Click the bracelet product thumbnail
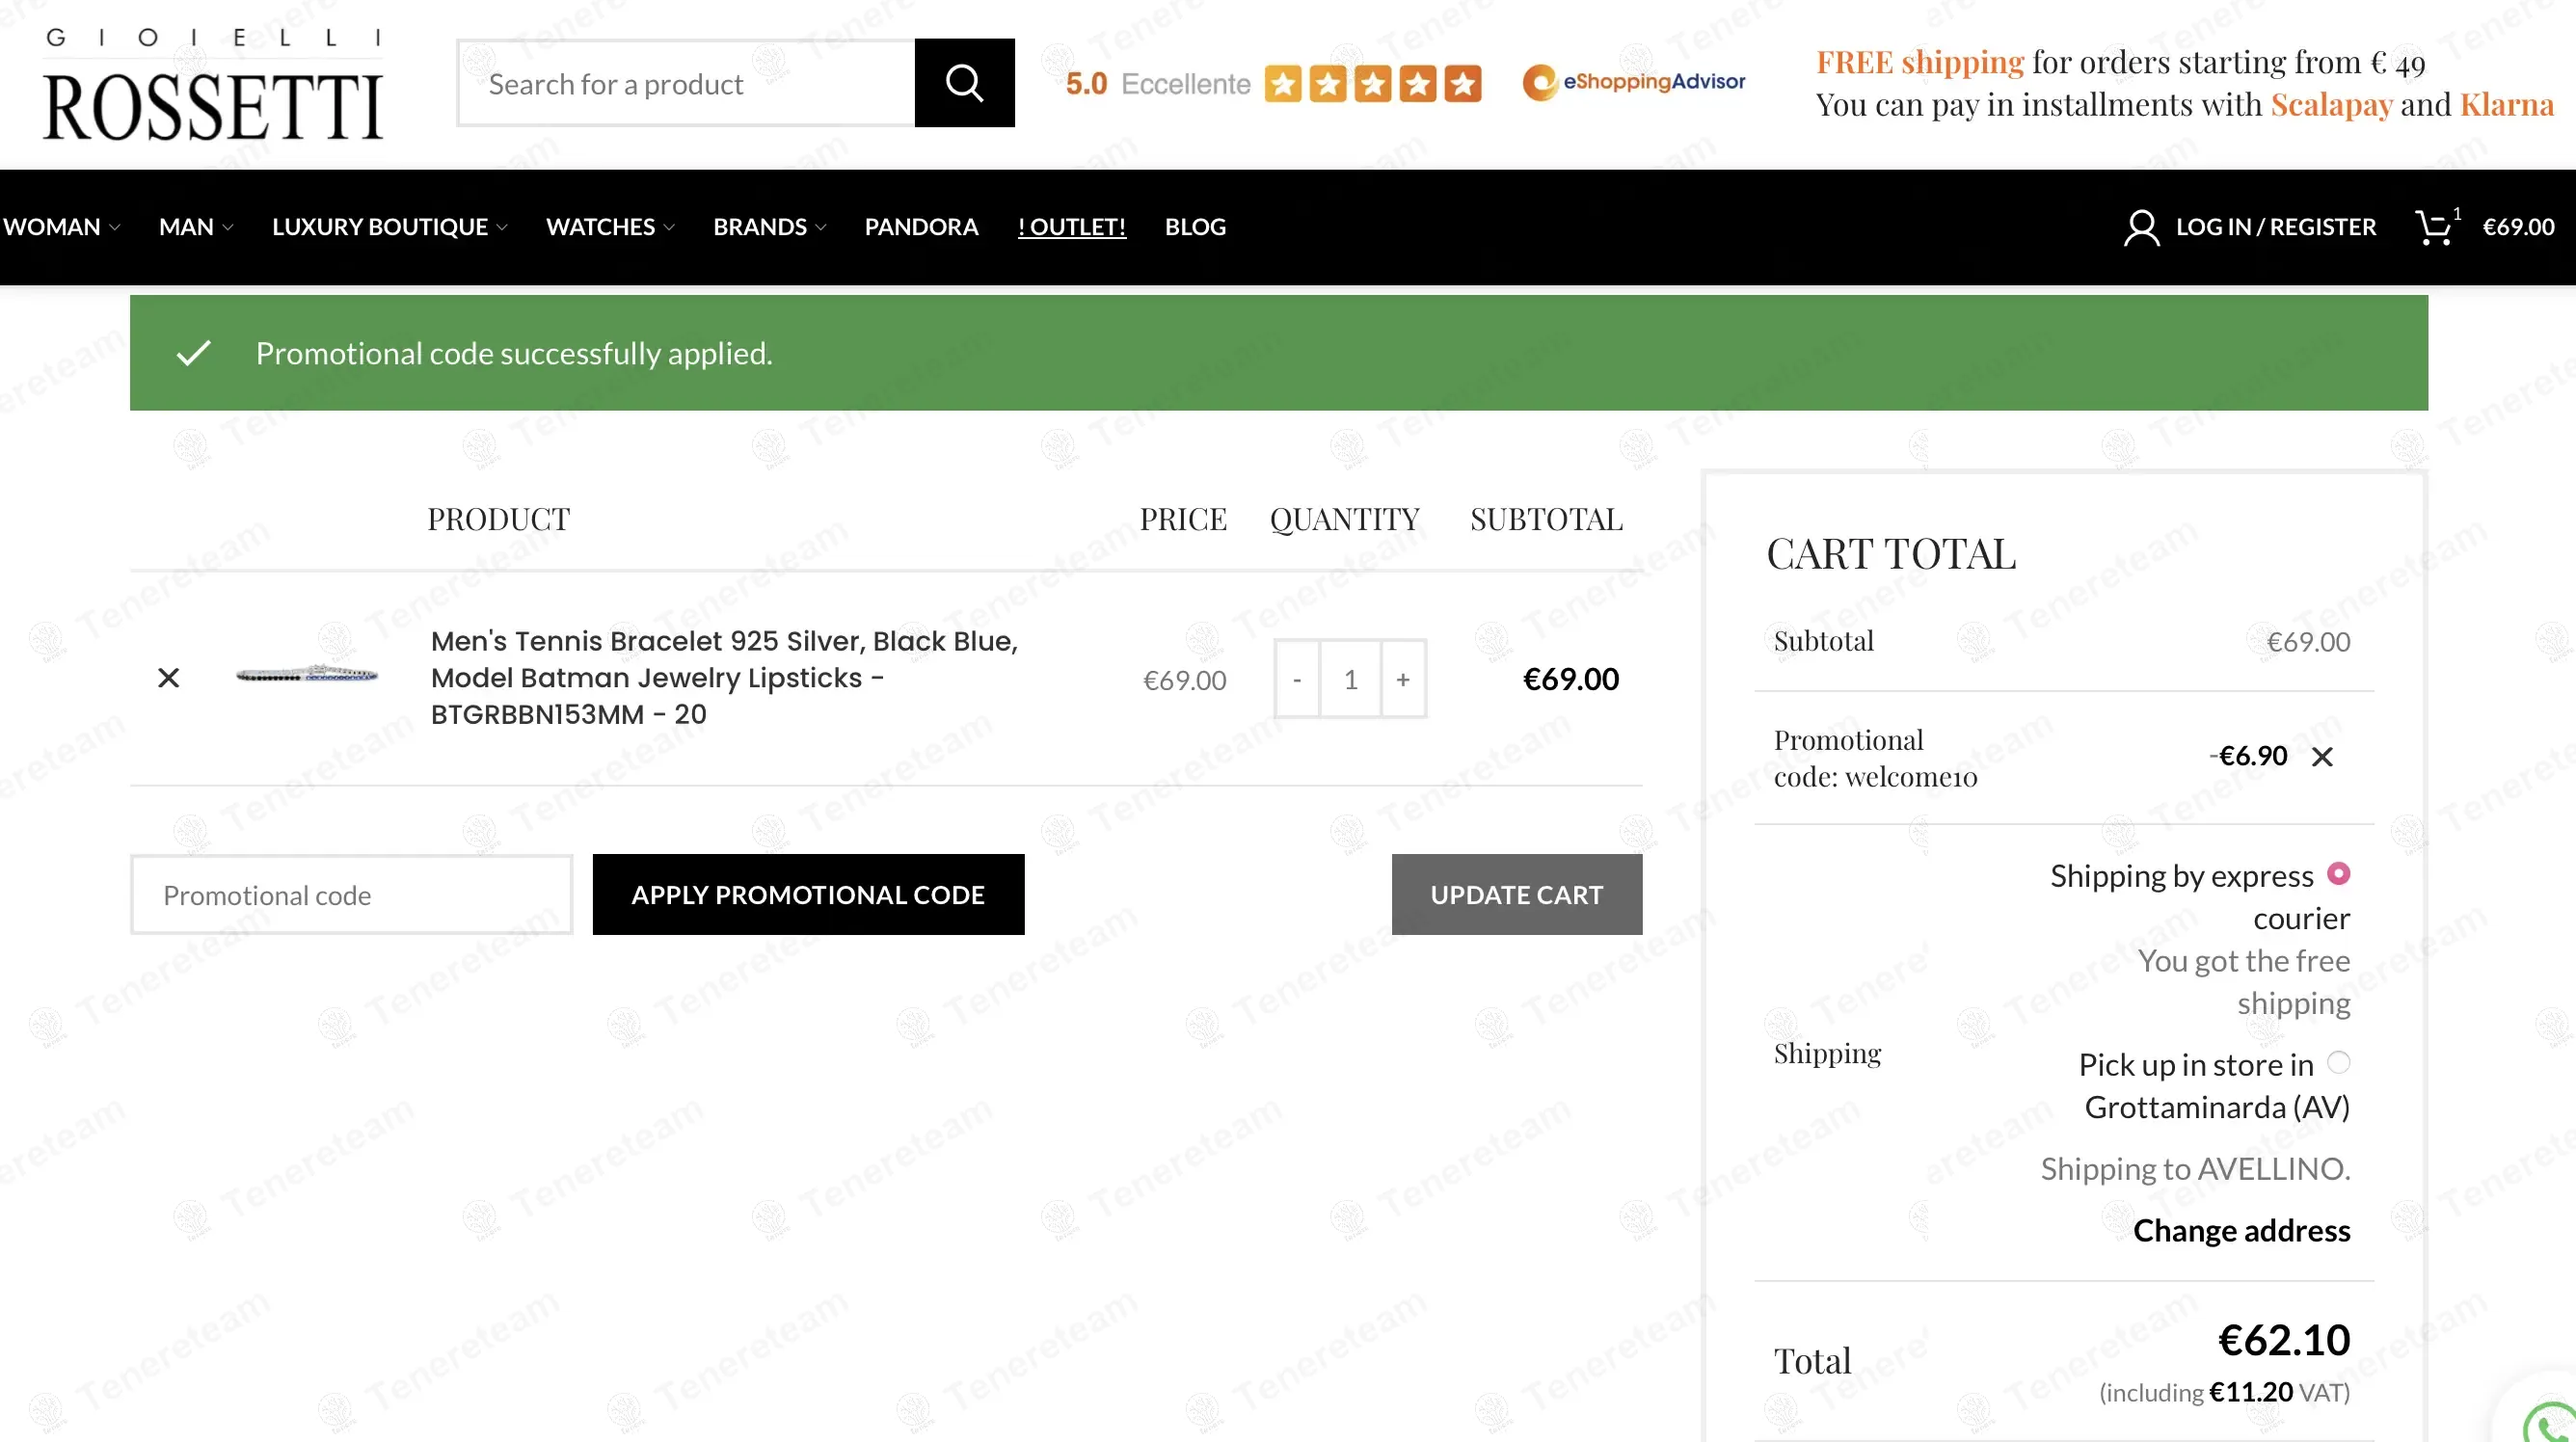This screenshot has height=1442, width=2576. pos(307,674)
